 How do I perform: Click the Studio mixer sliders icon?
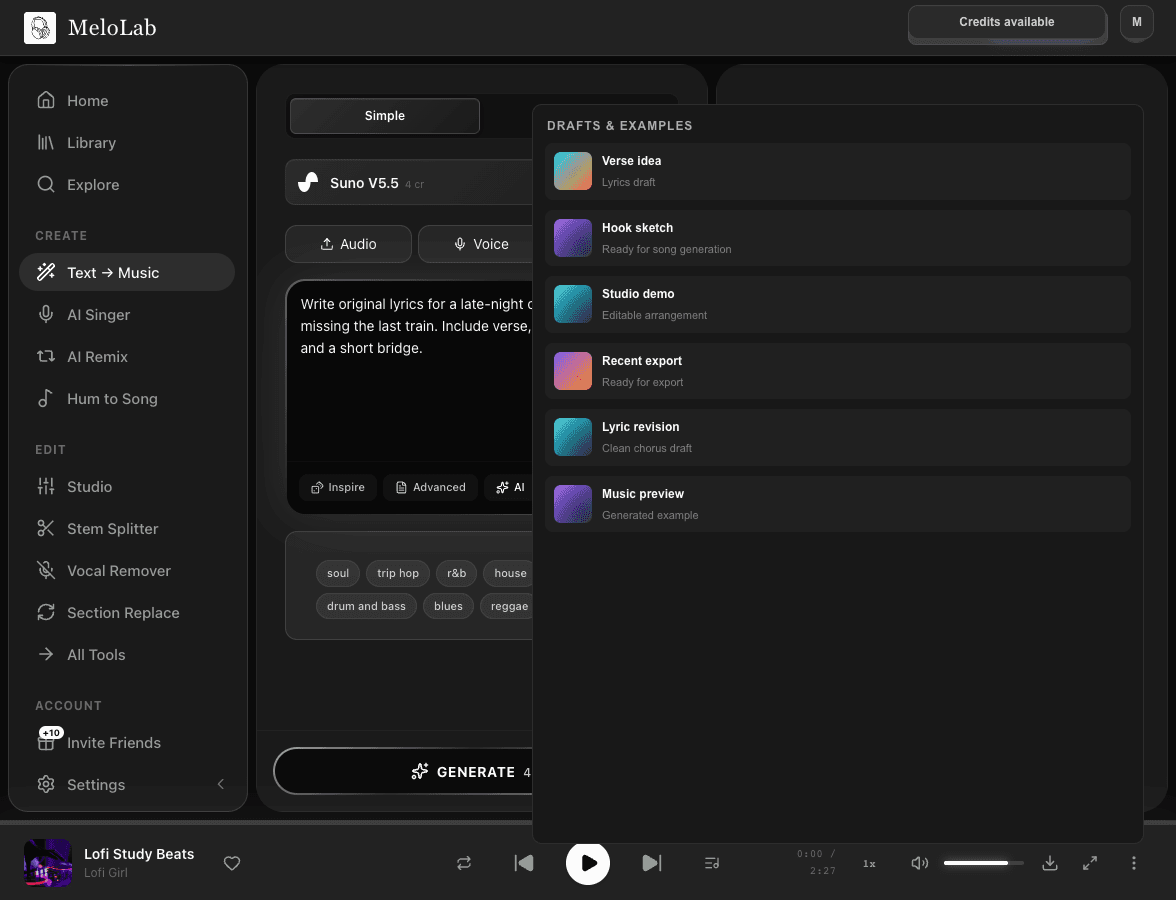46,486
